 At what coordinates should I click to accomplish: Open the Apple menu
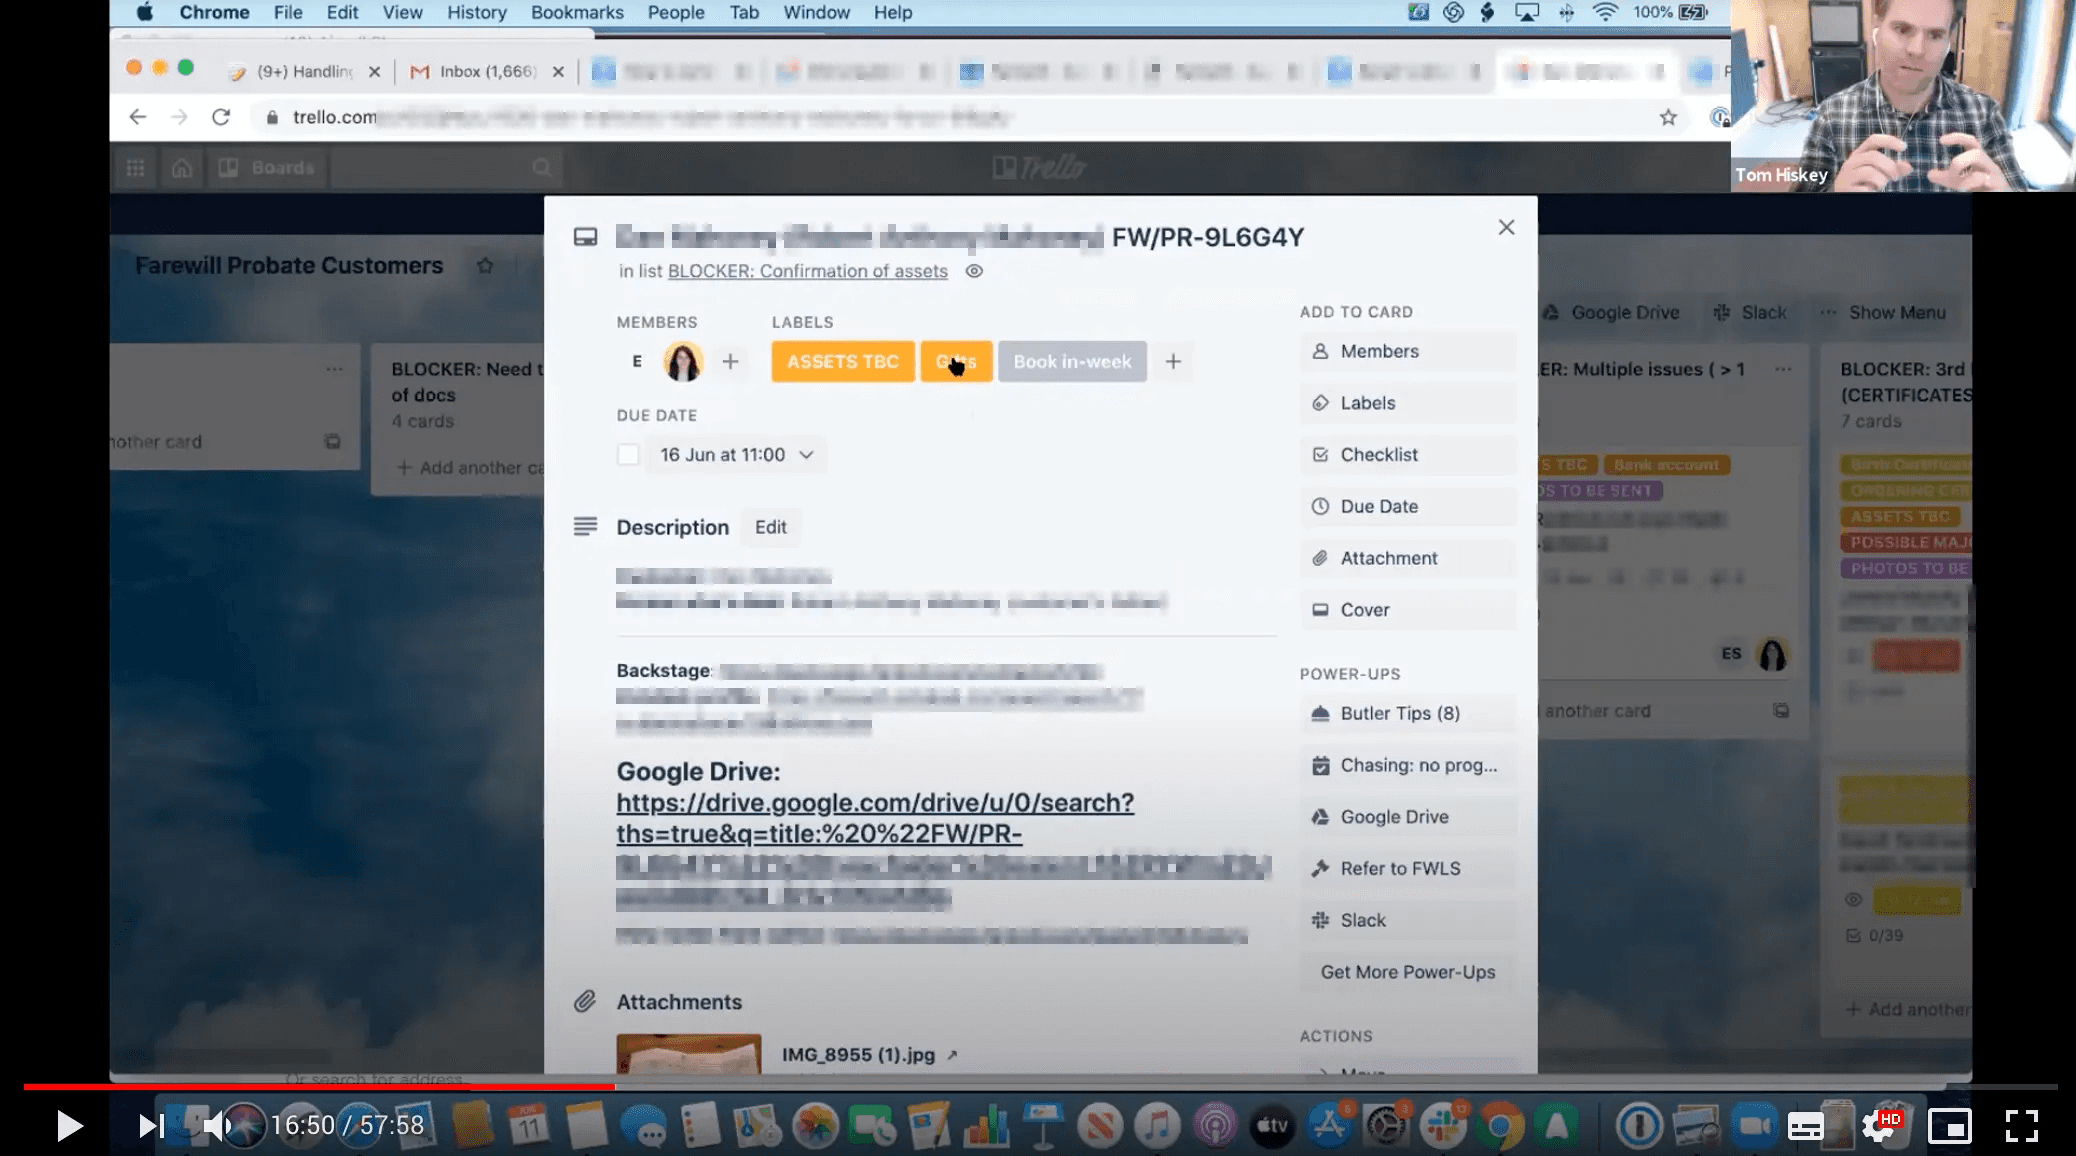(145, 13)
